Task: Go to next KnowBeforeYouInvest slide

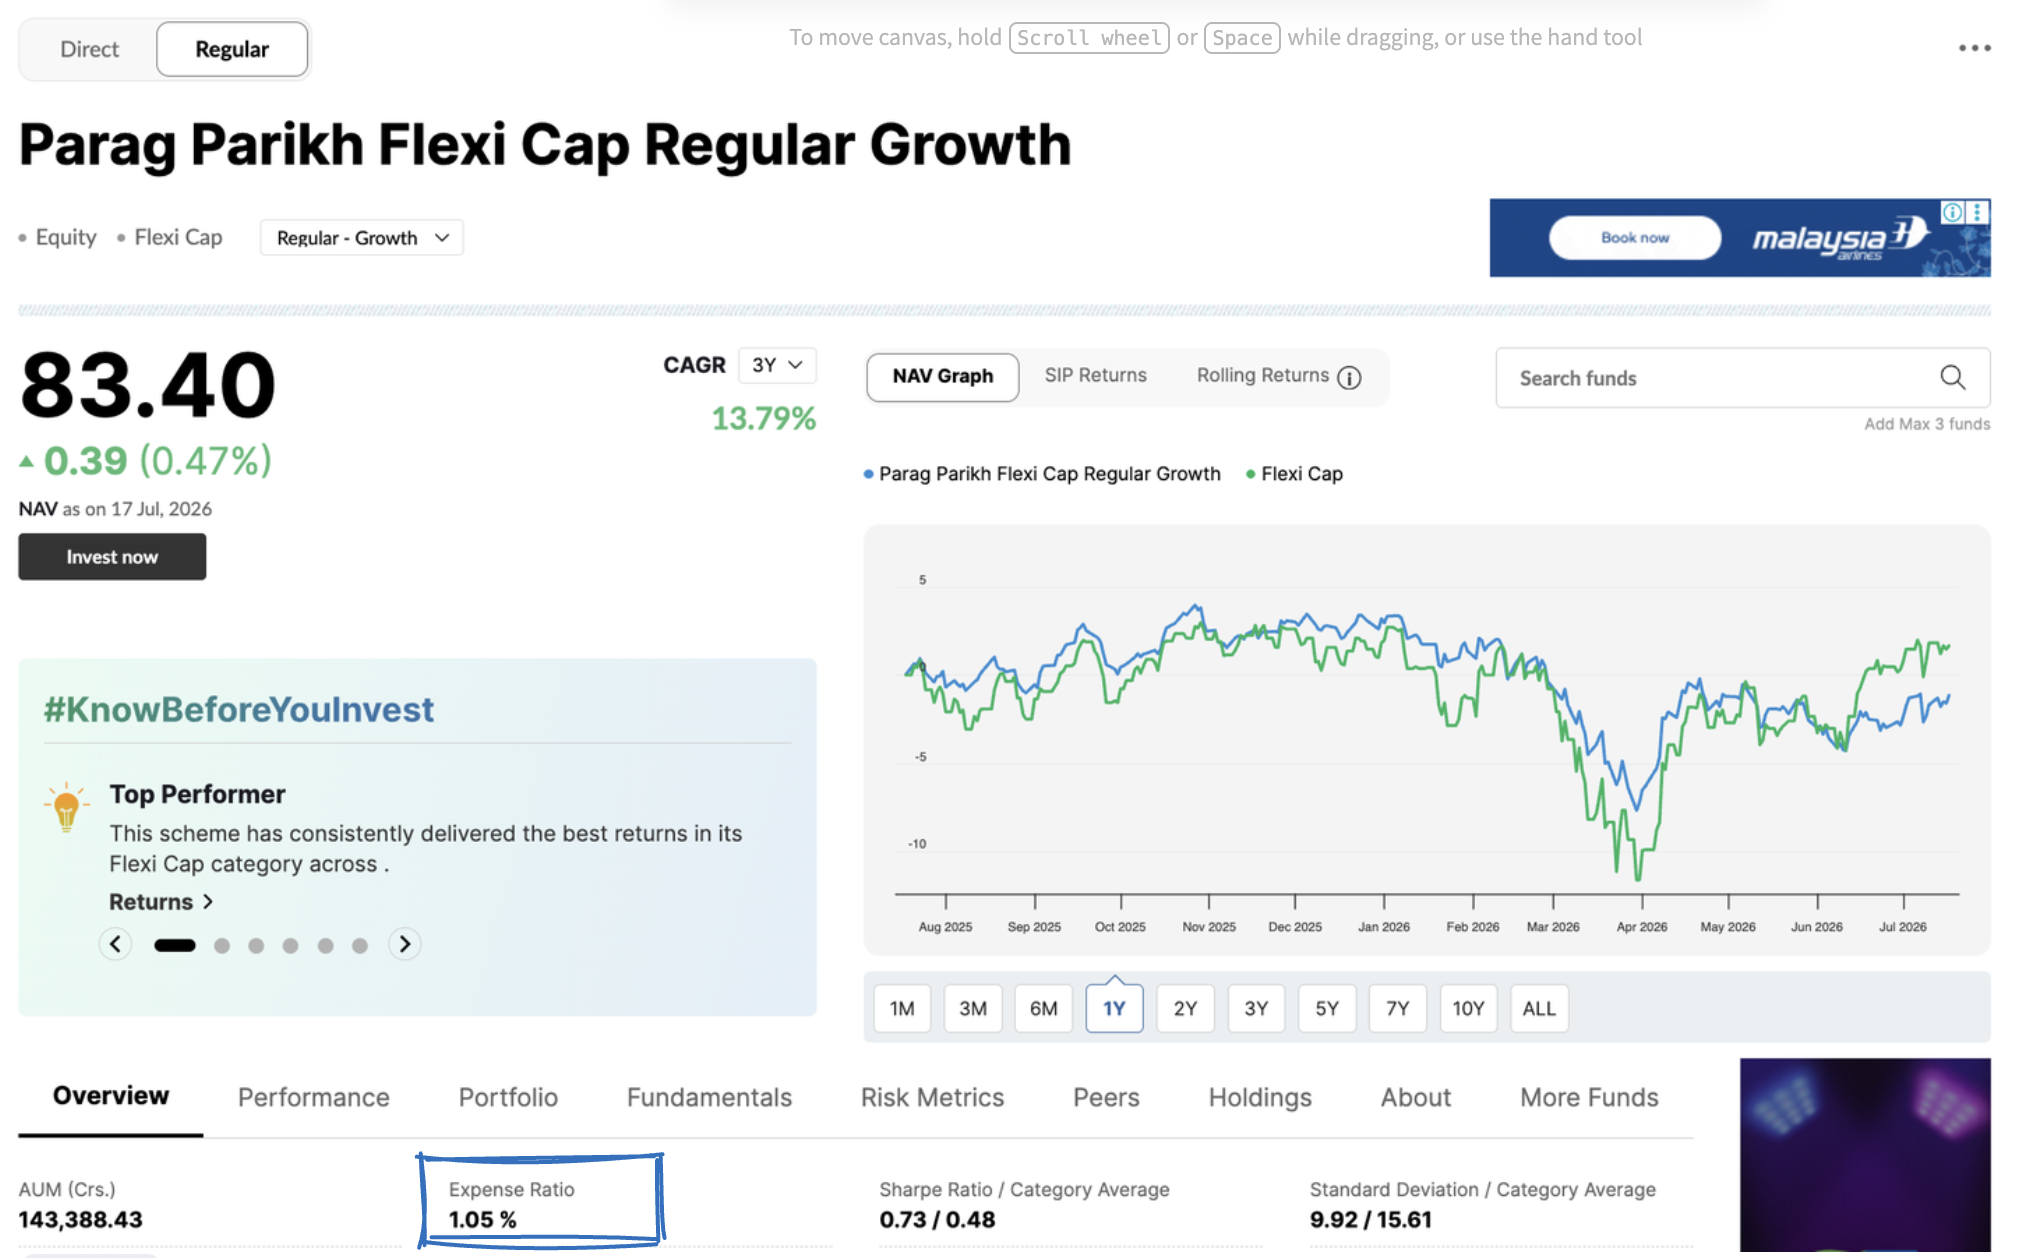Action: coord(404,944)
